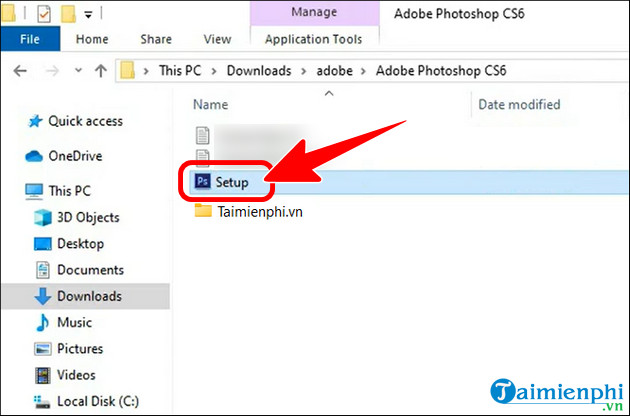Viewport: 630px width, 416px height.
Task: Open Pictures in sidebar
Action: click(80, 348)
